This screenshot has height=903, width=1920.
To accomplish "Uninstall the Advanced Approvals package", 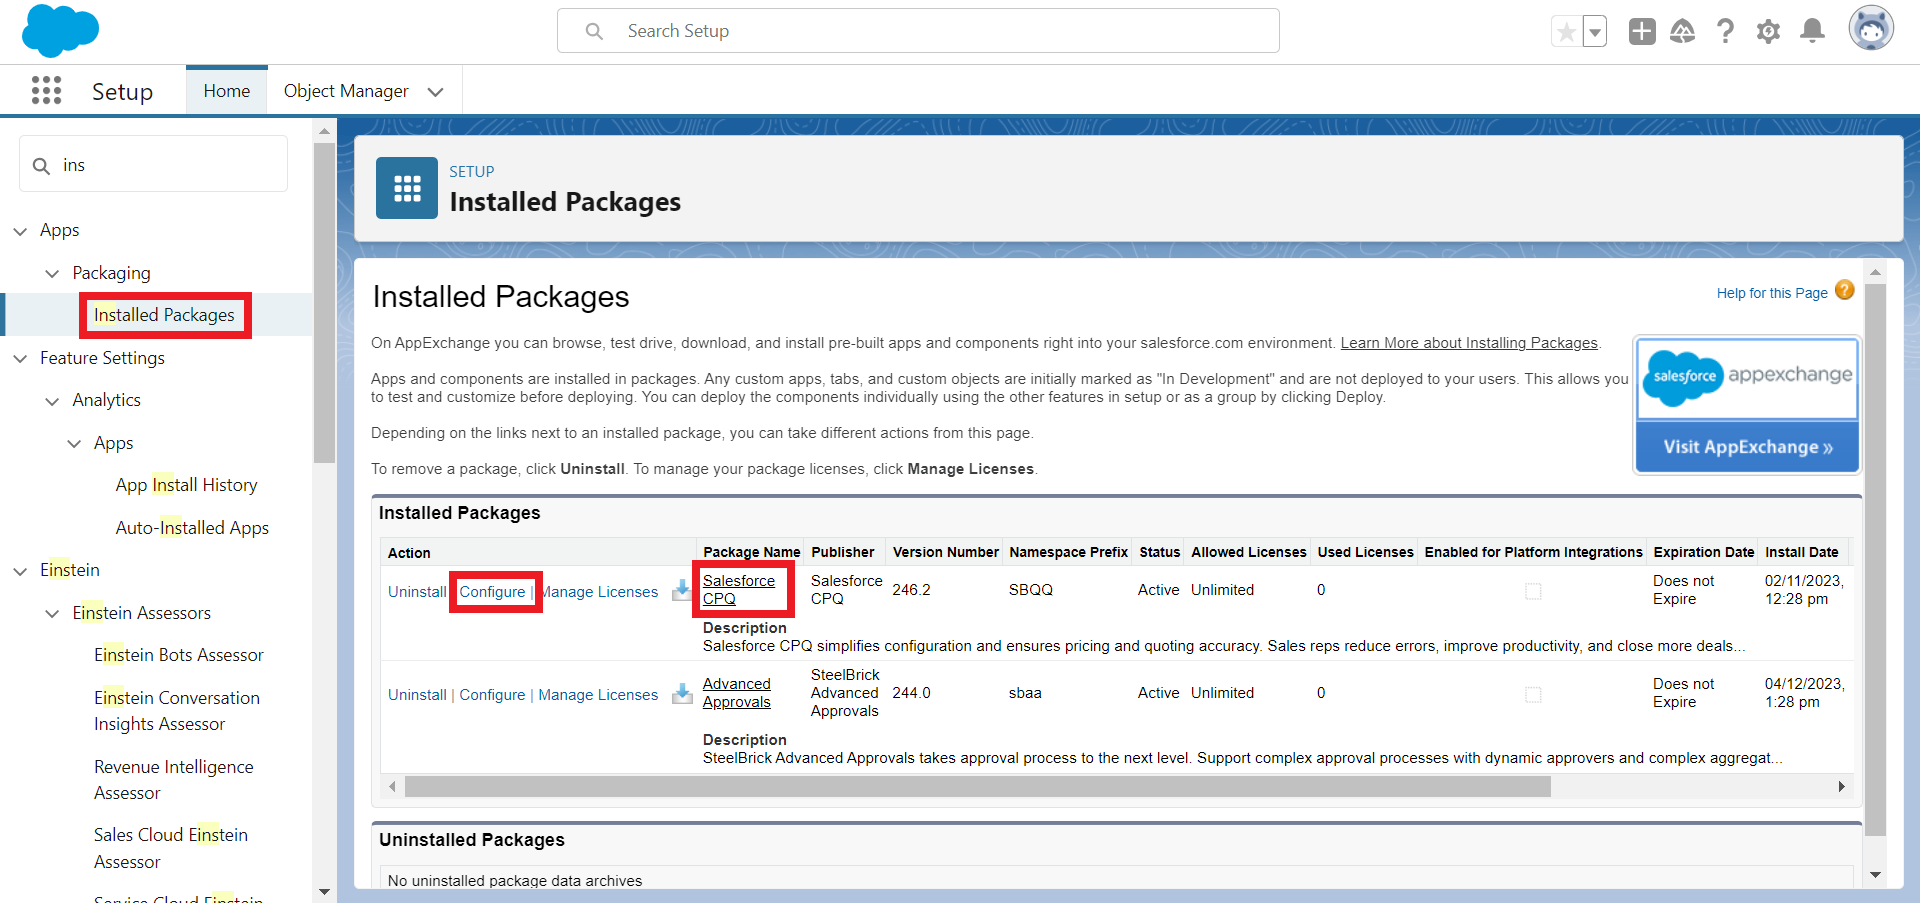I will click(x=417, y=695).
